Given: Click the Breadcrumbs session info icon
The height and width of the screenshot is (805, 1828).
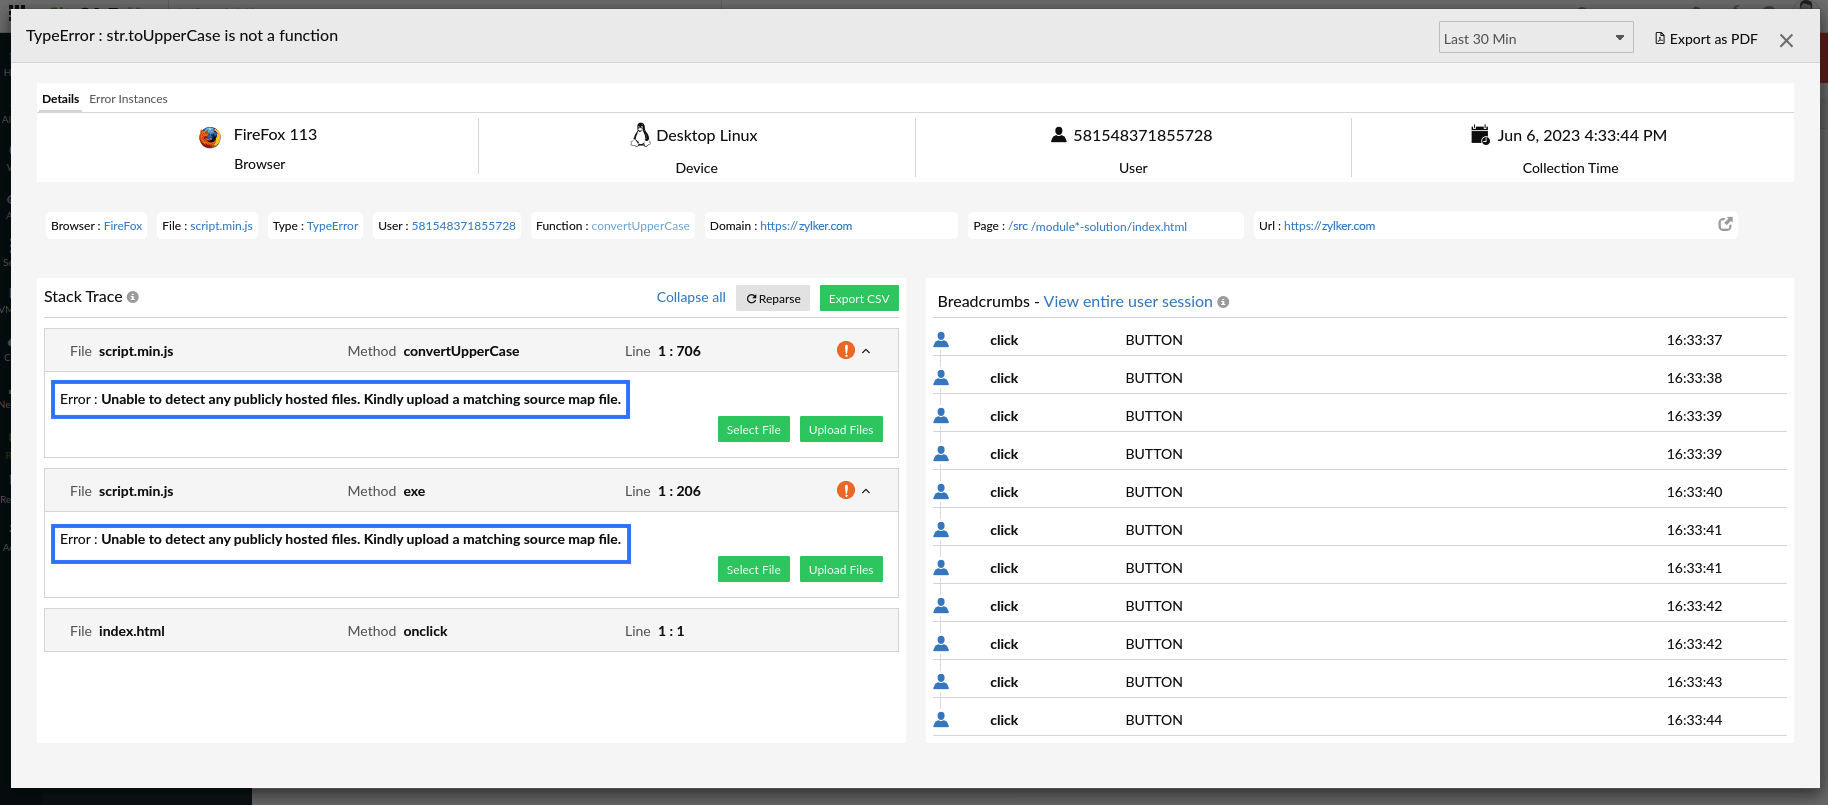Looking at the screenshot, I should (1223, 302).
